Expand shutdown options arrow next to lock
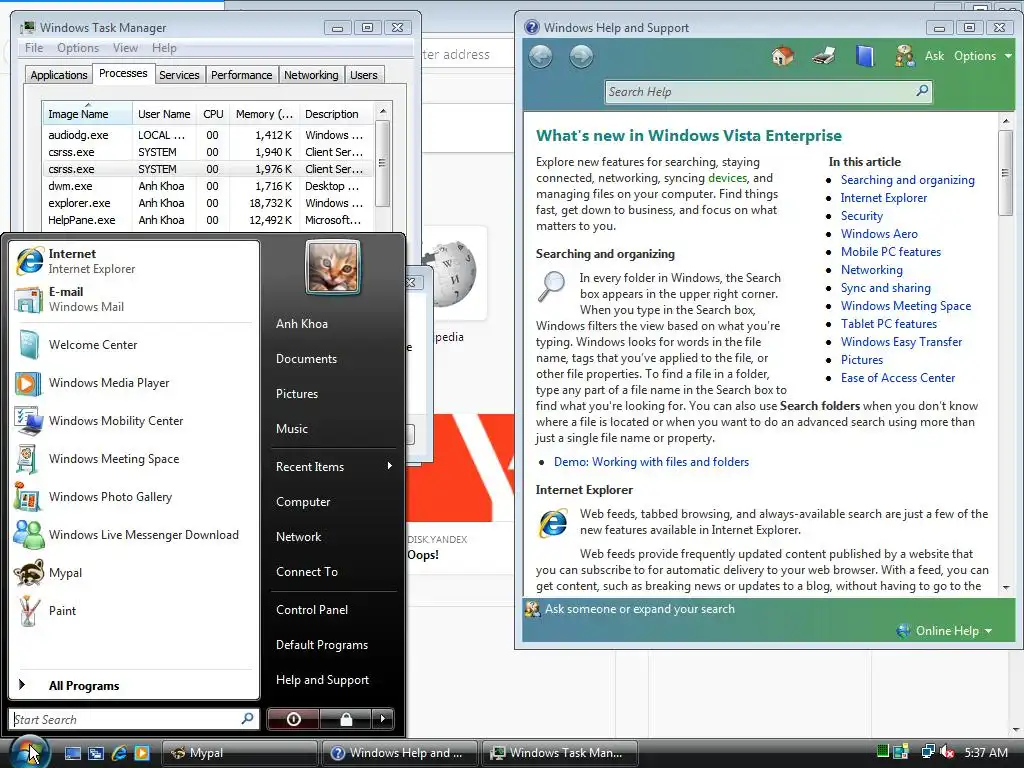Screen dimensions: 1024x768 383,719
